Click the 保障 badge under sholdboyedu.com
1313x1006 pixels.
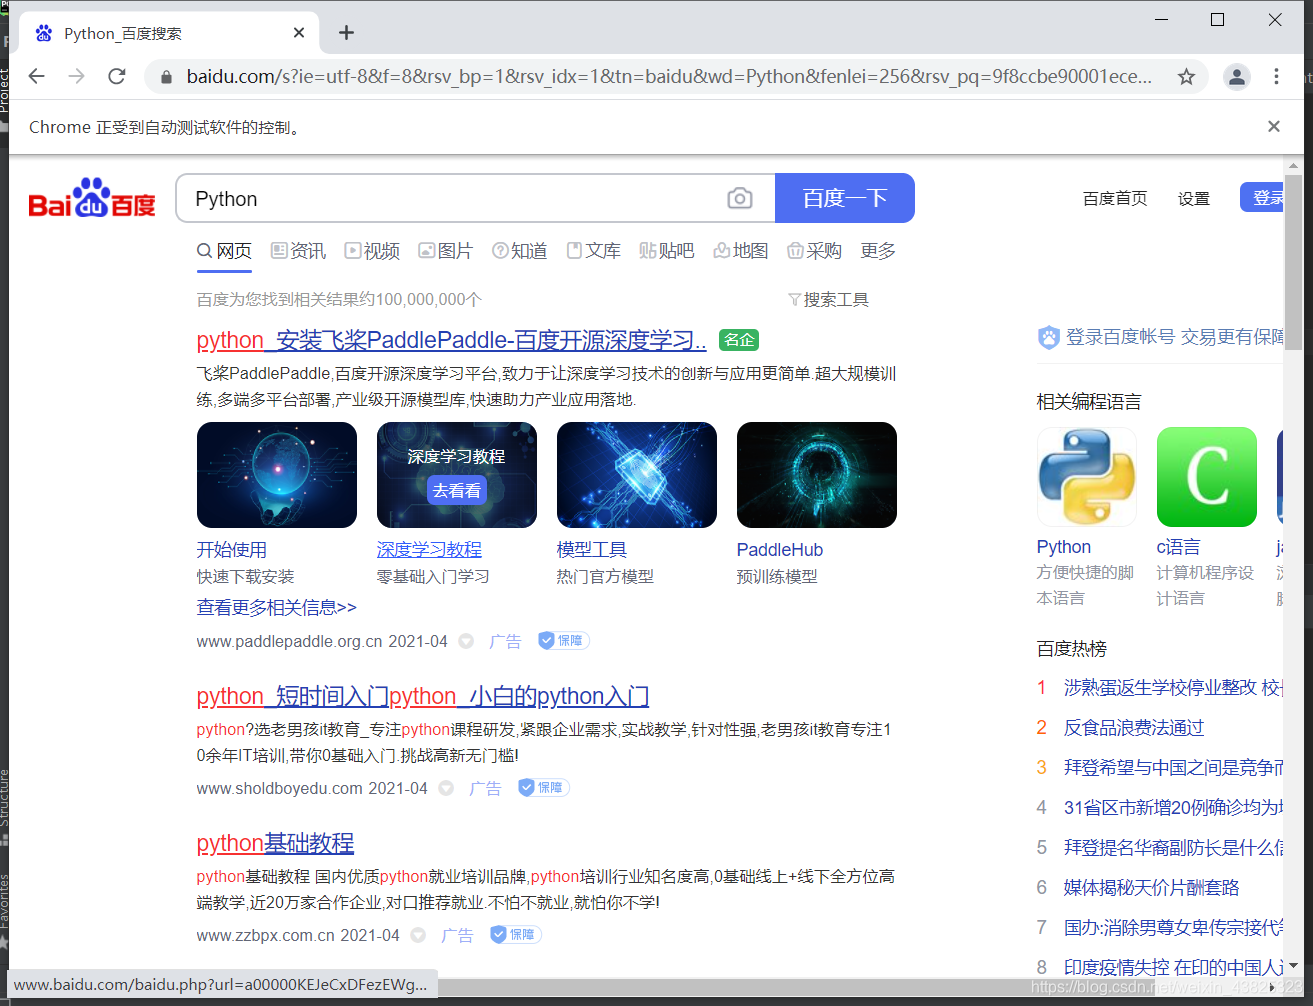pyautogui.click(x=544, y=788)
